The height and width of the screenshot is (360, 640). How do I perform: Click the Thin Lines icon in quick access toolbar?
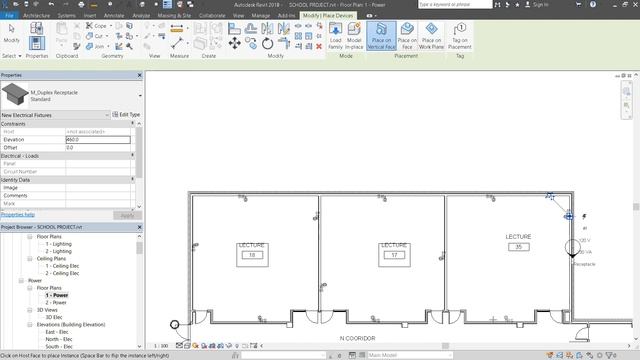[167, 4]
